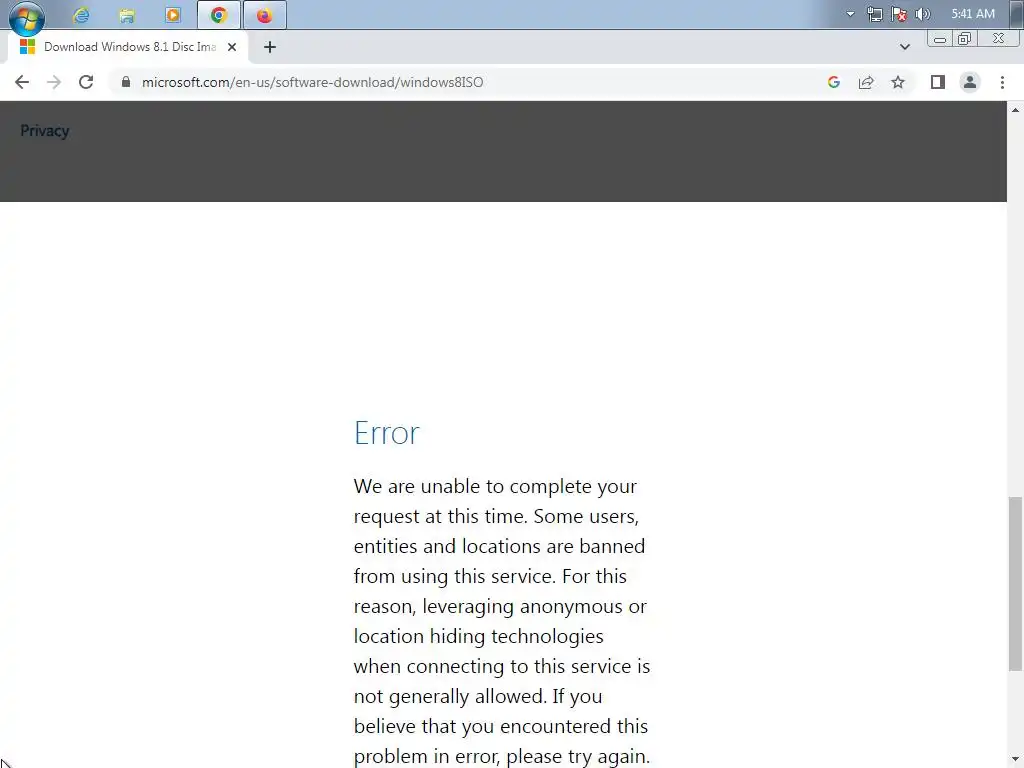This screenshot has height=768, width=1024.
Task: Close the Chrome window
Action: (x=999, y=39)
